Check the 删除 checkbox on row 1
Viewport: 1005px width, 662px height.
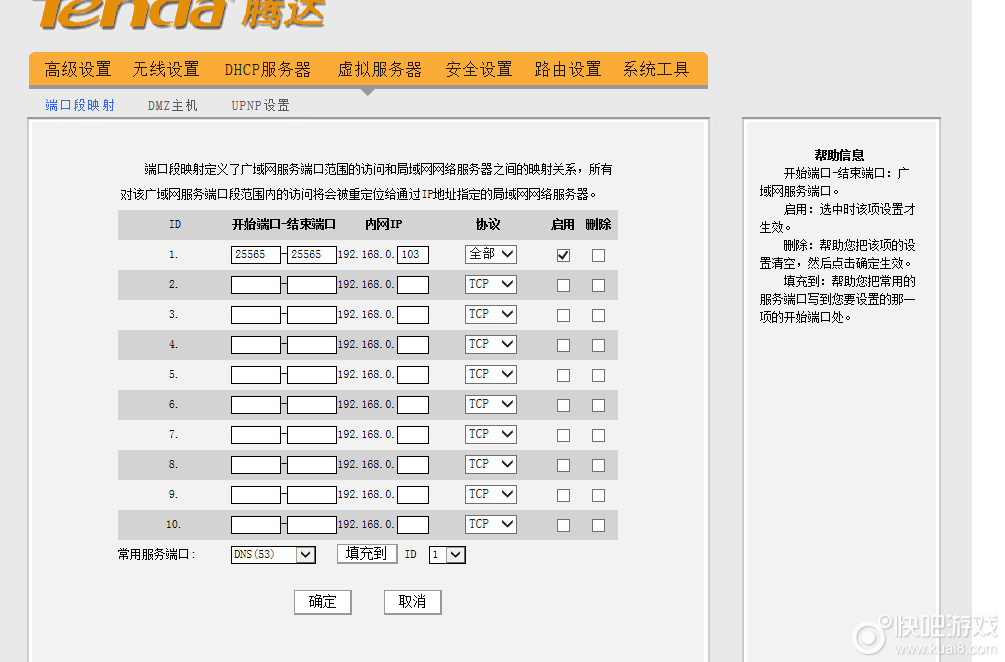coord(598,255)
